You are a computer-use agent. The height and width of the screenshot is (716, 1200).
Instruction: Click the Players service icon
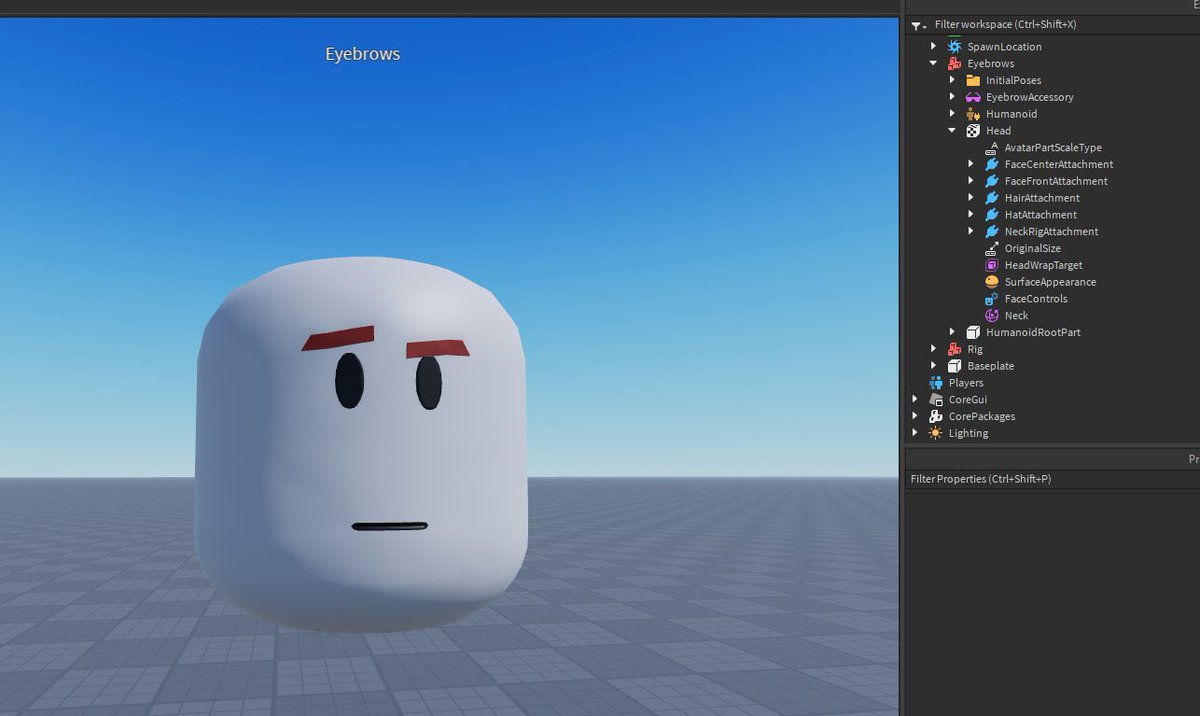point(936,383)
